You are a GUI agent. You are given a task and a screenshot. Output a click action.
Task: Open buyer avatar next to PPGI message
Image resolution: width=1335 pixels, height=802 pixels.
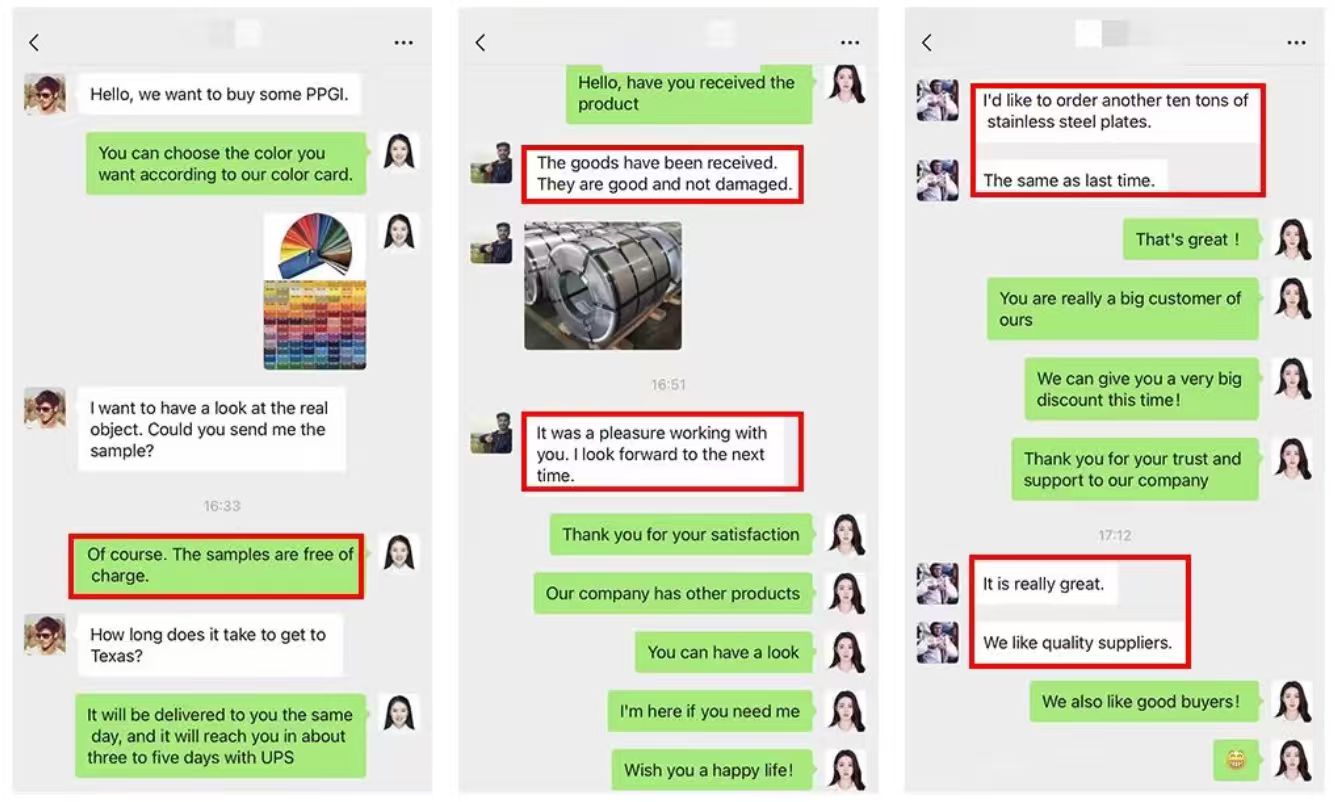coord(45,94)
